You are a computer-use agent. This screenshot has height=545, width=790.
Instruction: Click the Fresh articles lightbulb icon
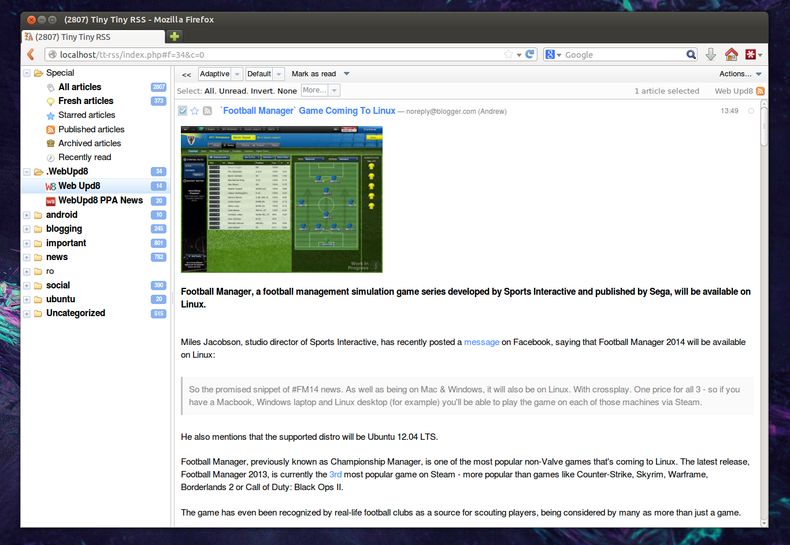tap(50, 101)
